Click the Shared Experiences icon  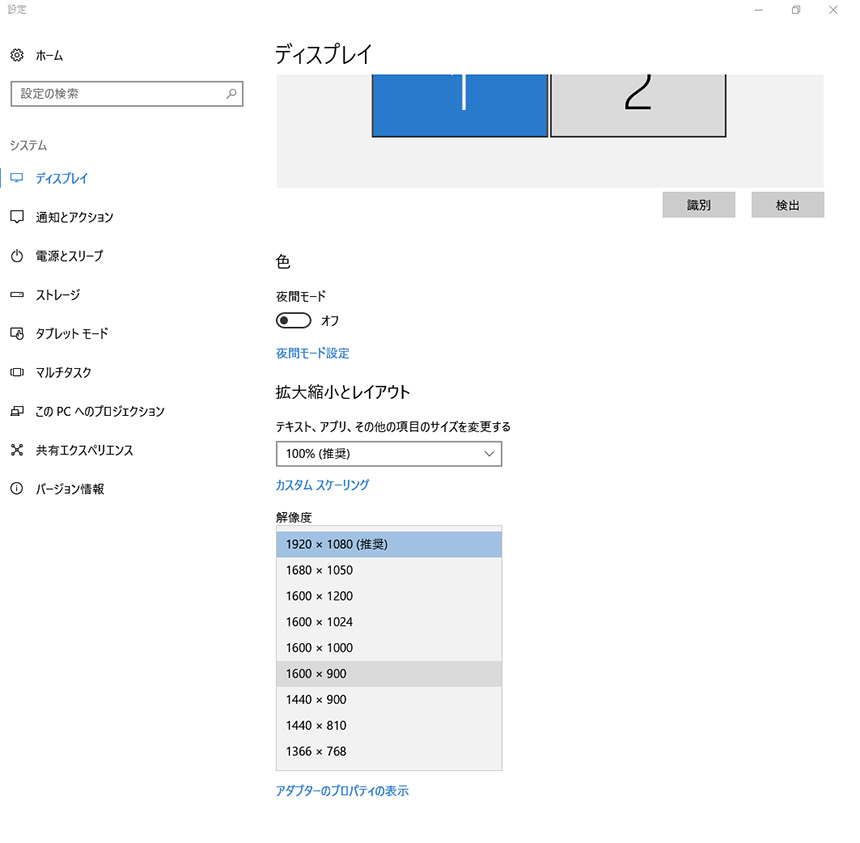click(17, 450)
